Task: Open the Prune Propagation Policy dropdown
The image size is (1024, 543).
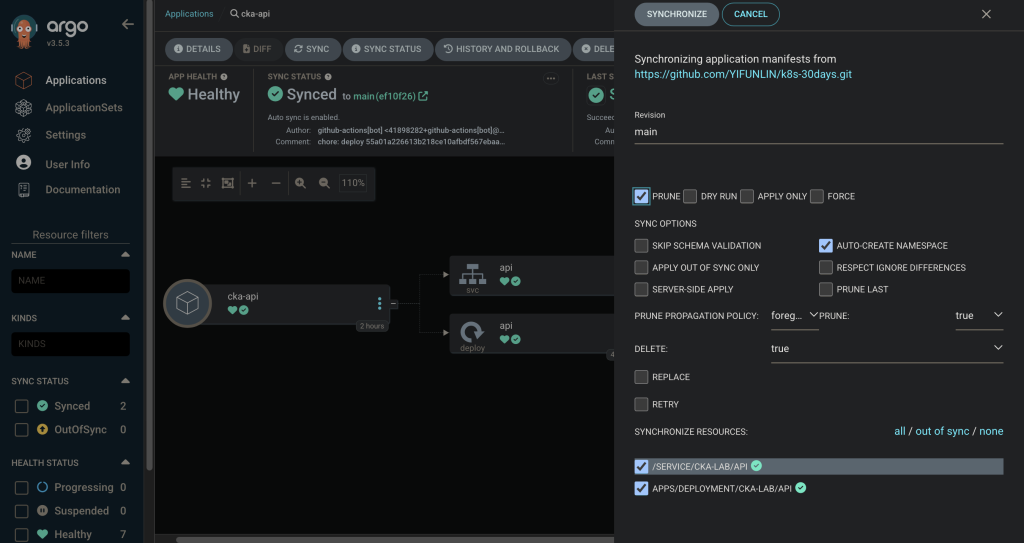Action: 794,316
